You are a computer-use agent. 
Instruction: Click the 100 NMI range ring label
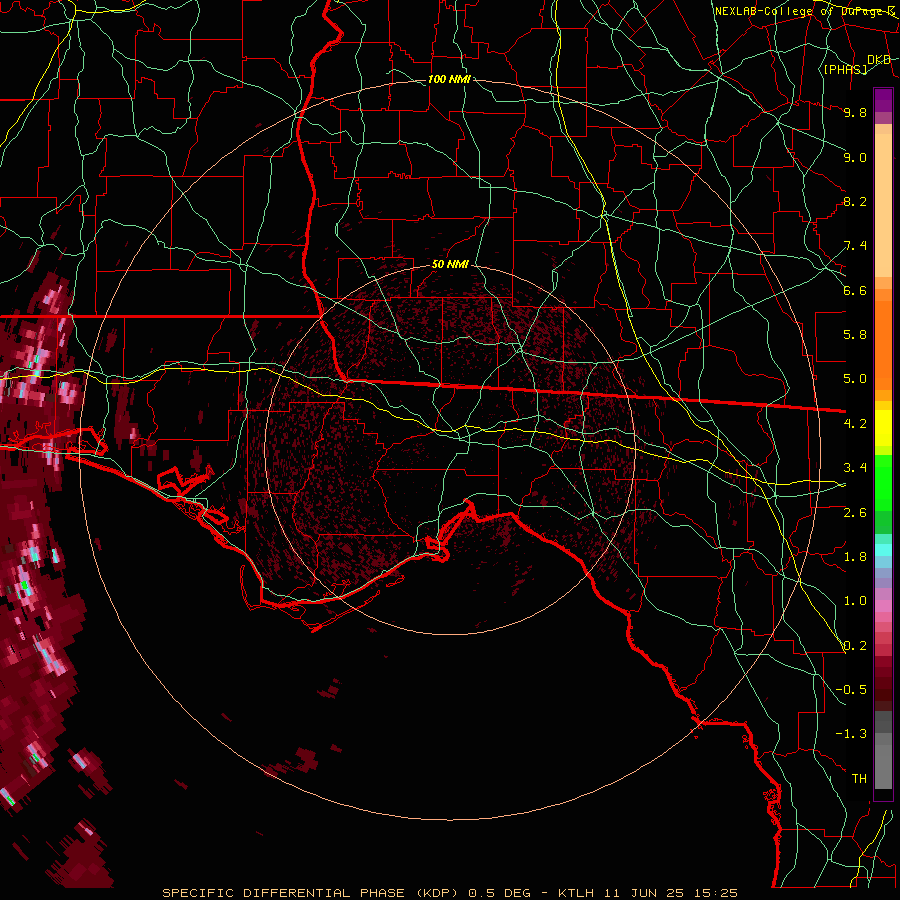point(449,79)
